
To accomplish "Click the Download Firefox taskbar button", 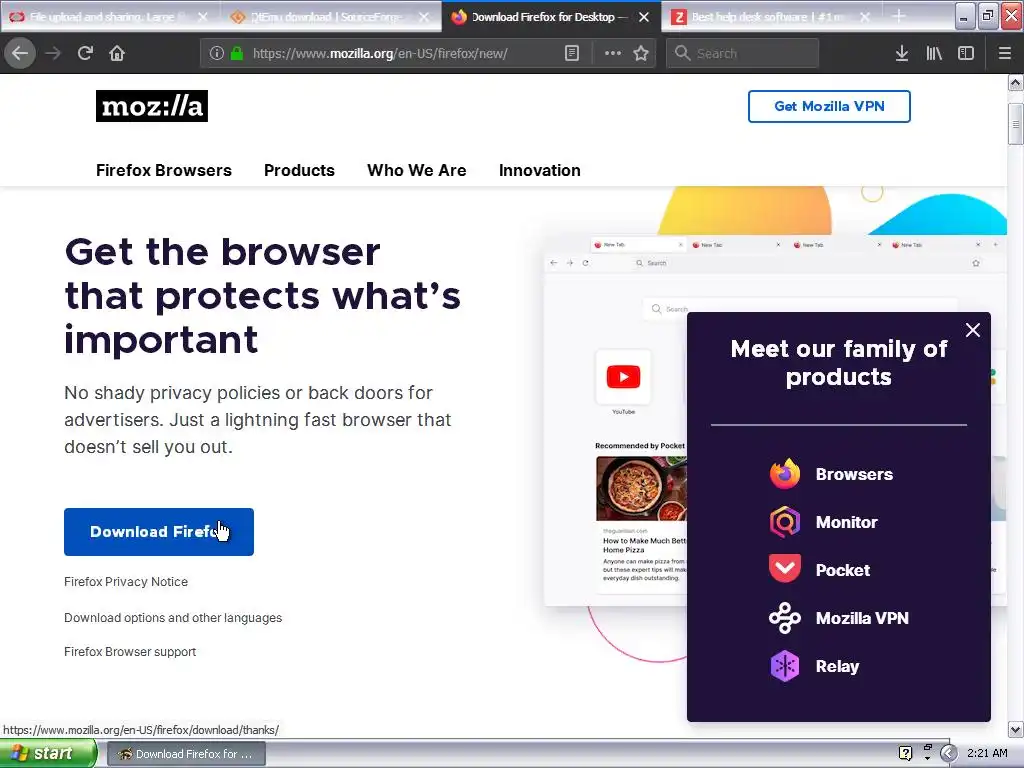I will pyautogui.click(x=186, y=754).
